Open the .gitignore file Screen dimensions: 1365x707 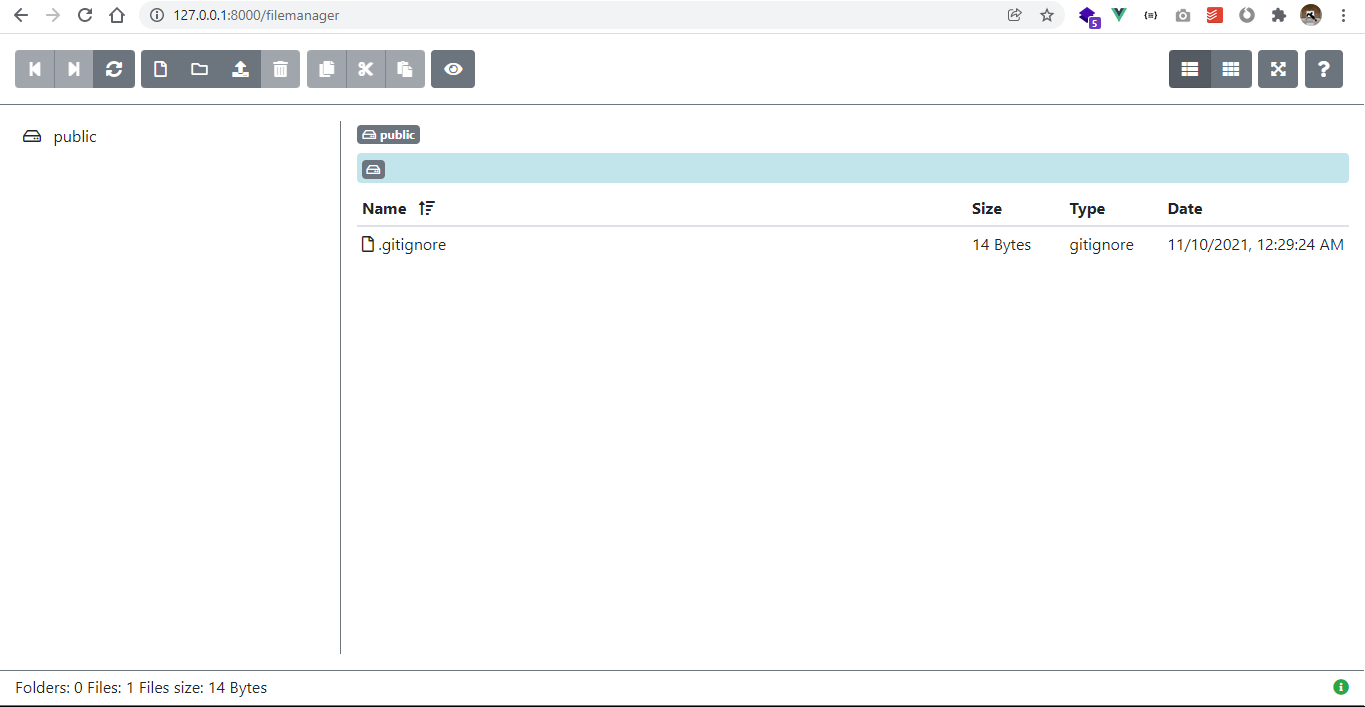coord(411,244)
